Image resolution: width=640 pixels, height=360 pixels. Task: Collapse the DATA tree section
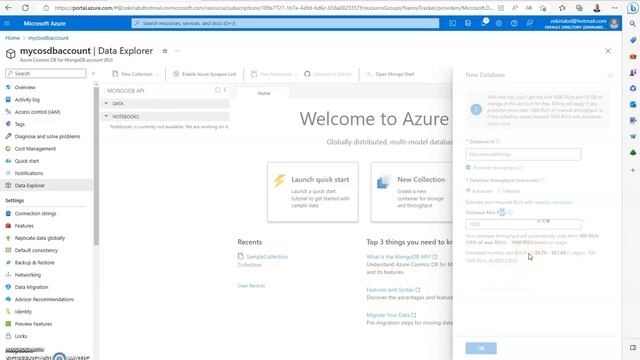pos(106,104)
